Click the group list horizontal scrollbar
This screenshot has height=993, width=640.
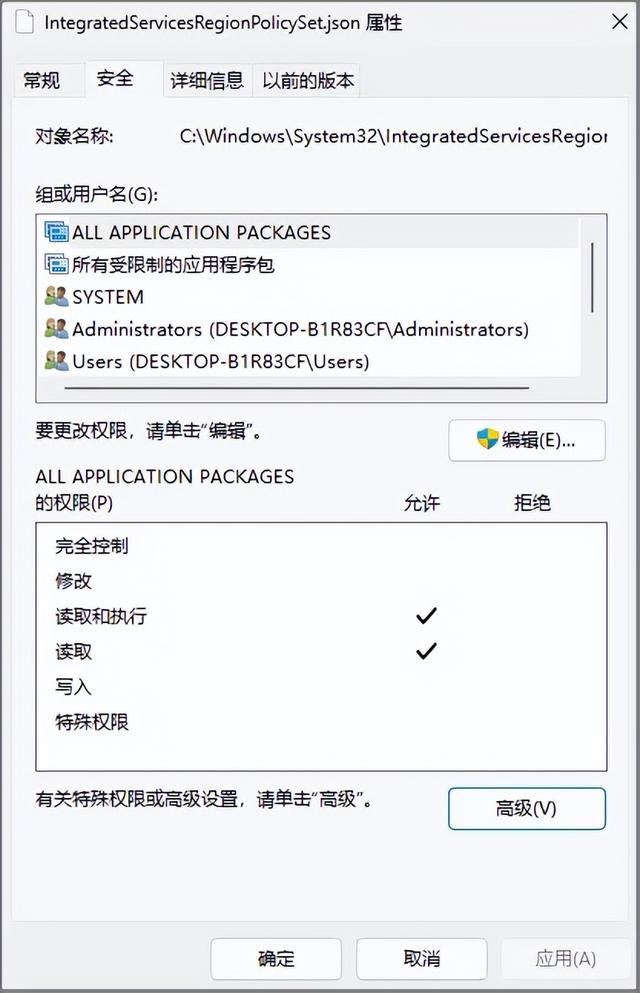[297, 388]
